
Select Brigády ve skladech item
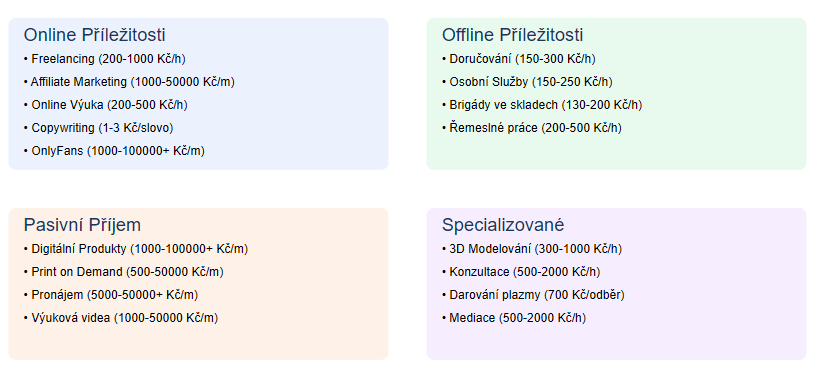542,105
